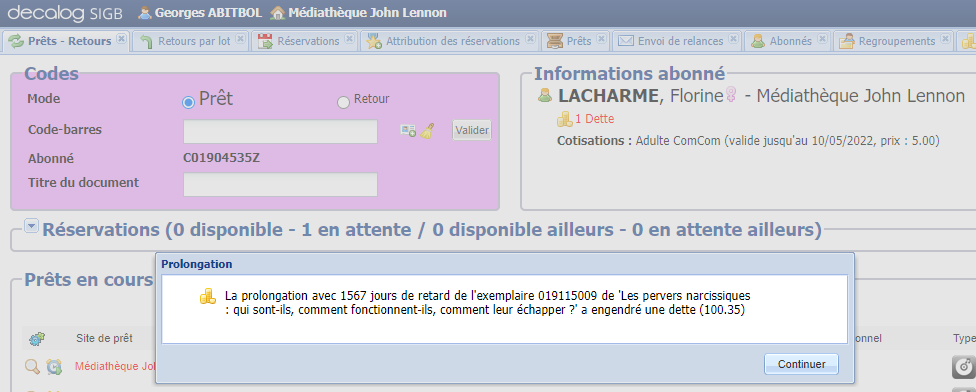Click the red Médiathèque Joh loan site entry
Screen dimensions: 976x392
[x=115, y=366]
